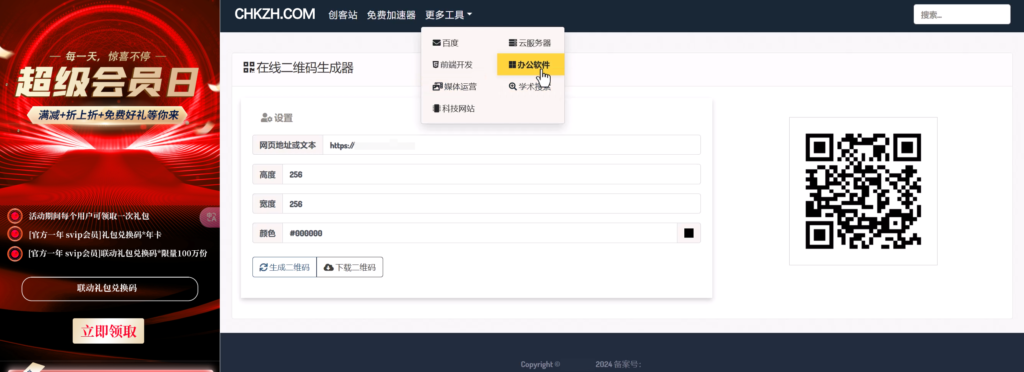1024x372 pixels.
Task: Click the cloud download icon on 下载二维码
Action: point(328,267)
